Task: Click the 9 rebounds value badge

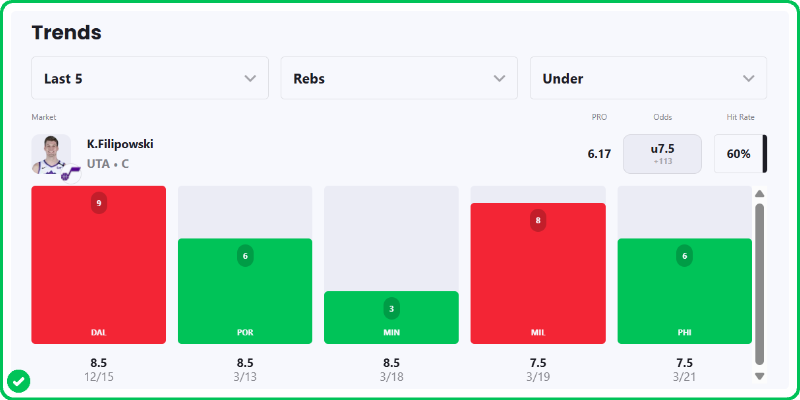Action: pos(98,203)
